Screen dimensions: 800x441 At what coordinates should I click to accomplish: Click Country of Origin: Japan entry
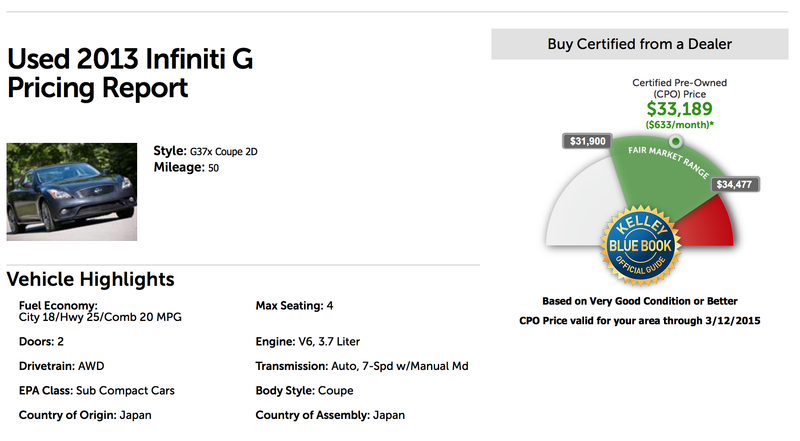[85, 415]
